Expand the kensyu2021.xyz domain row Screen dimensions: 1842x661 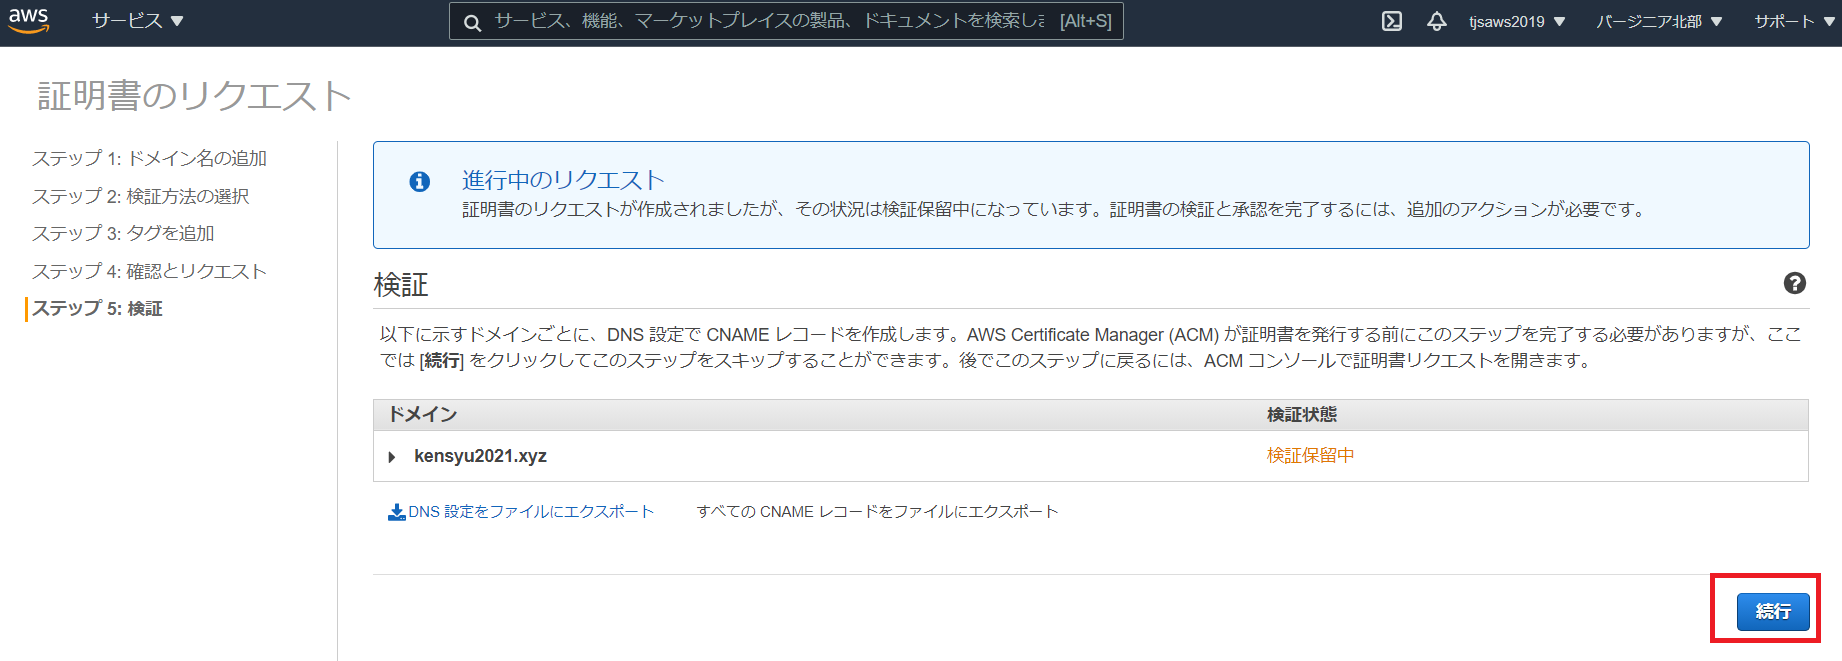pyautogui.click(x=392, y=457)
